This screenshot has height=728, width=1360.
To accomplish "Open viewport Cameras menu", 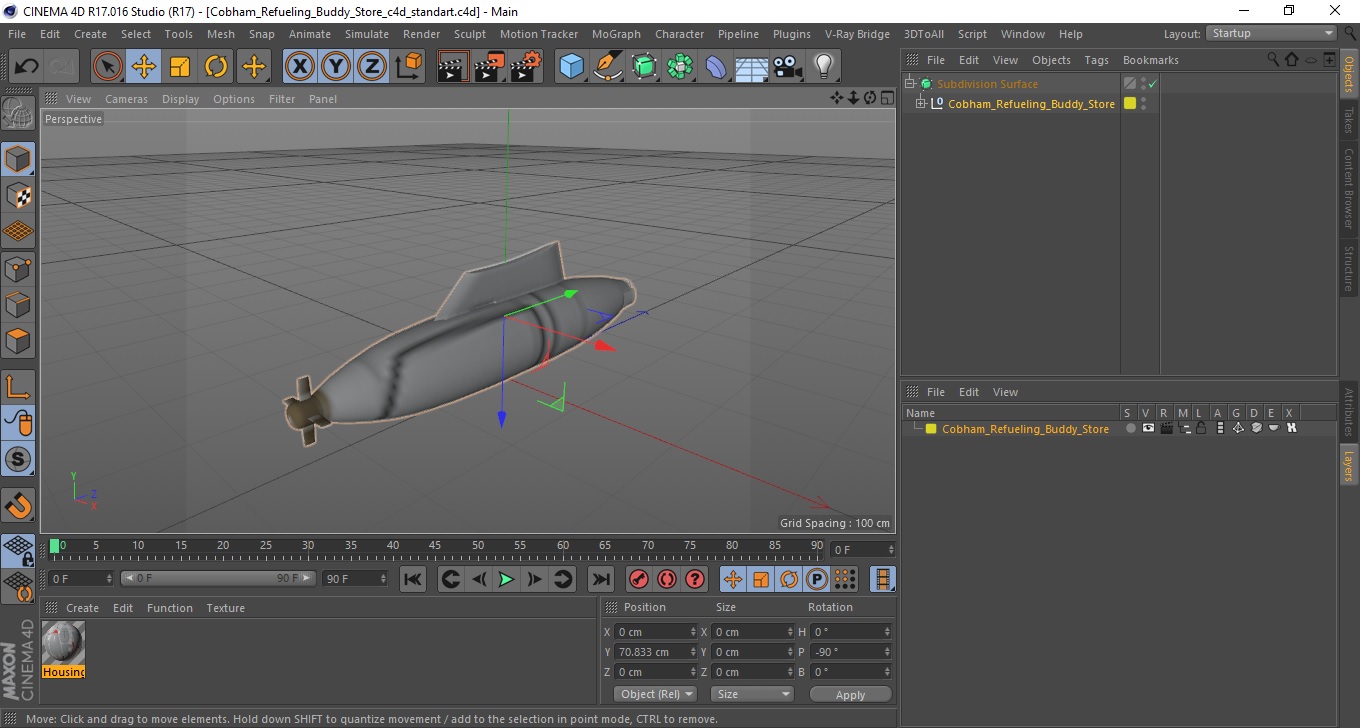I will point(126,99).
